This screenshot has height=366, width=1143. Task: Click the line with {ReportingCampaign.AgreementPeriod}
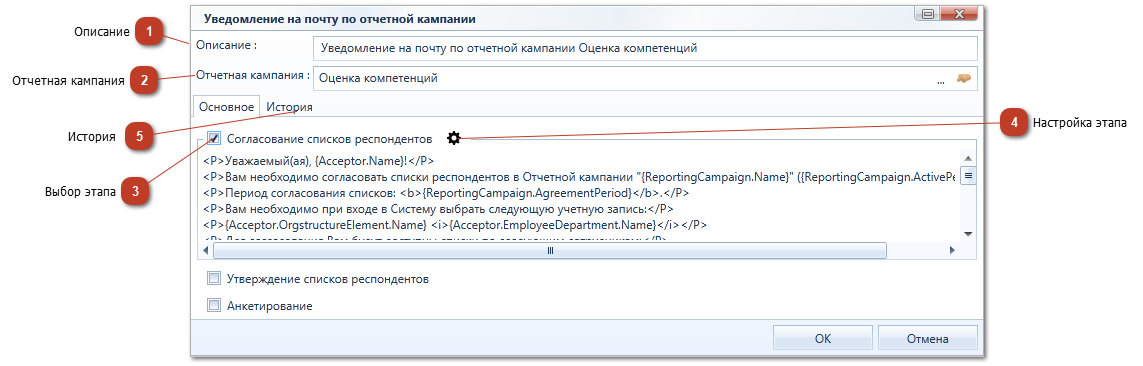click(x=445, y=193)
